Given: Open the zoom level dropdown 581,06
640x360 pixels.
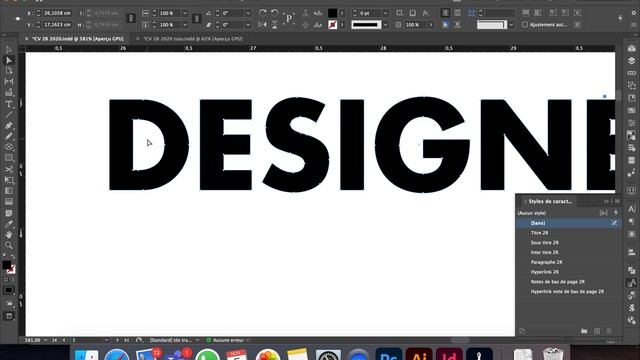Looking at the screenshot, I should tap(45, 340).
